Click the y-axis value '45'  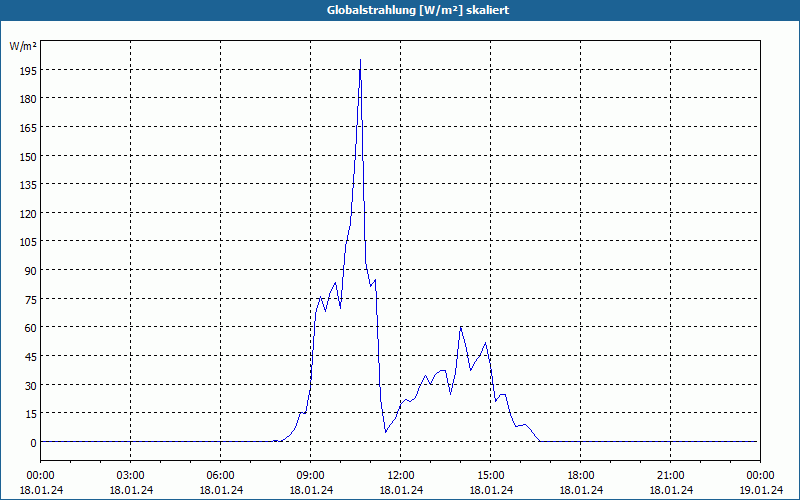tap(31, 357)
